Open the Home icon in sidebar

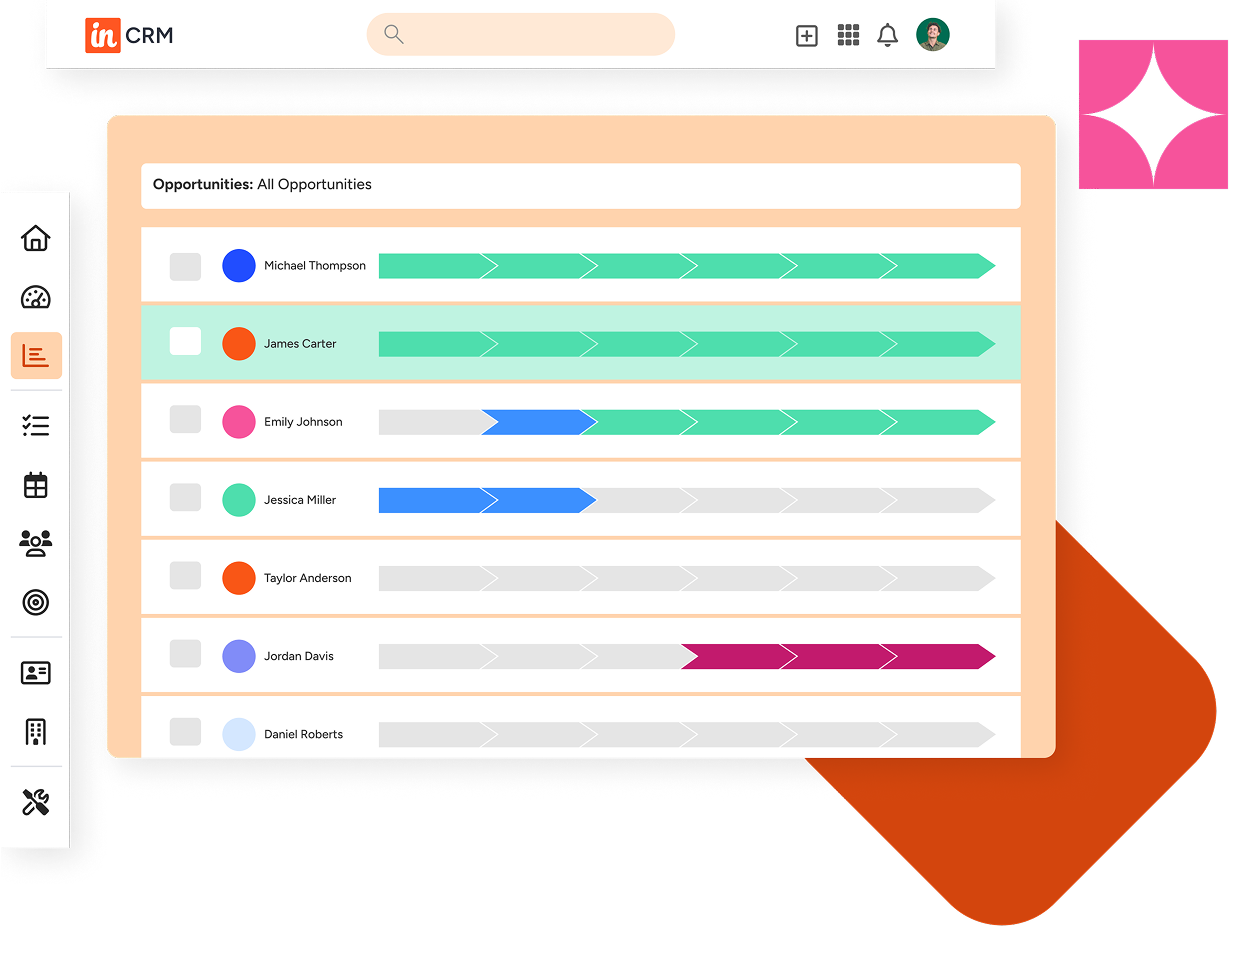click(x=36, y=238)
